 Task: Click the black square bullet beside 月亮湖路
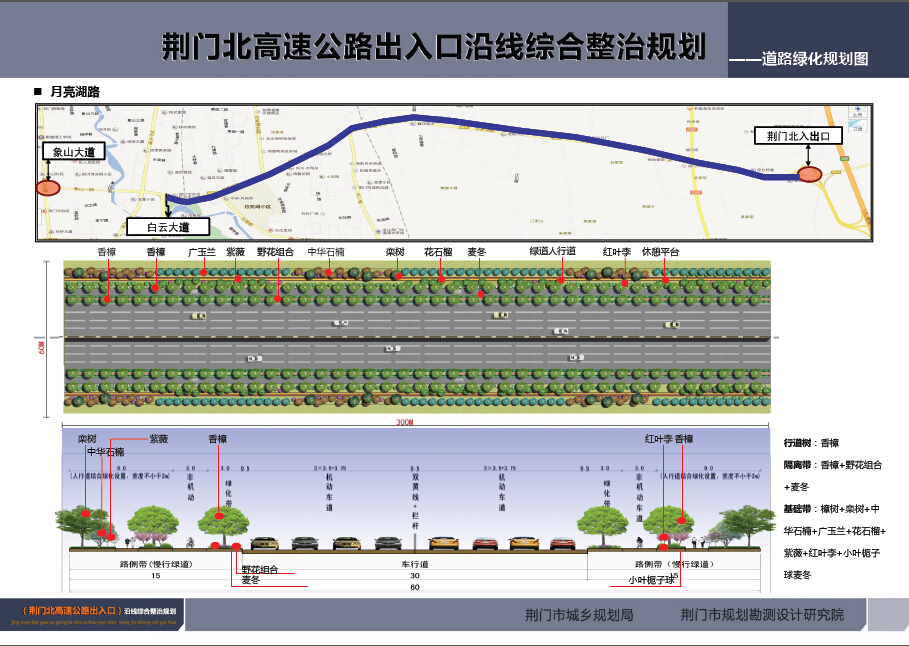(x=38, y=91)
